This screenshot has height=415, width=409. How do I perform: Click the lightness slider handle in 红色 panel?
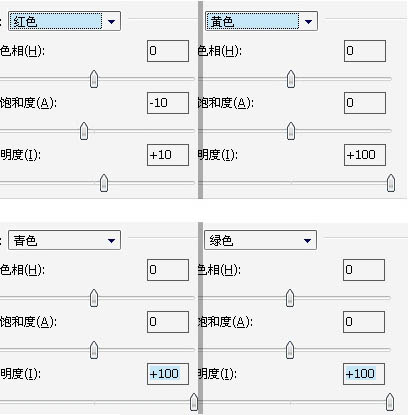104,183
